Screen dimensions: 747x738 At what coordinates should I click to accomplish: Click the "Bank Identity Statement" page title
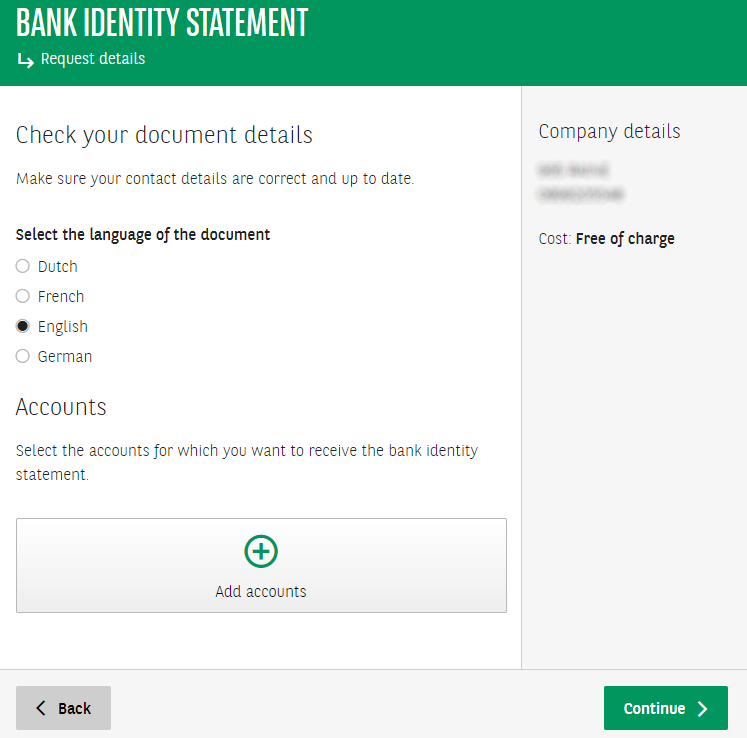click(162, 22)
